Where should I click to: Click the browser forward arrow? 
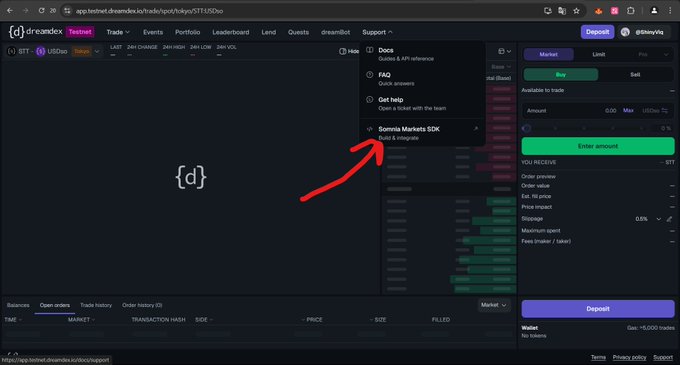point(26,10)
